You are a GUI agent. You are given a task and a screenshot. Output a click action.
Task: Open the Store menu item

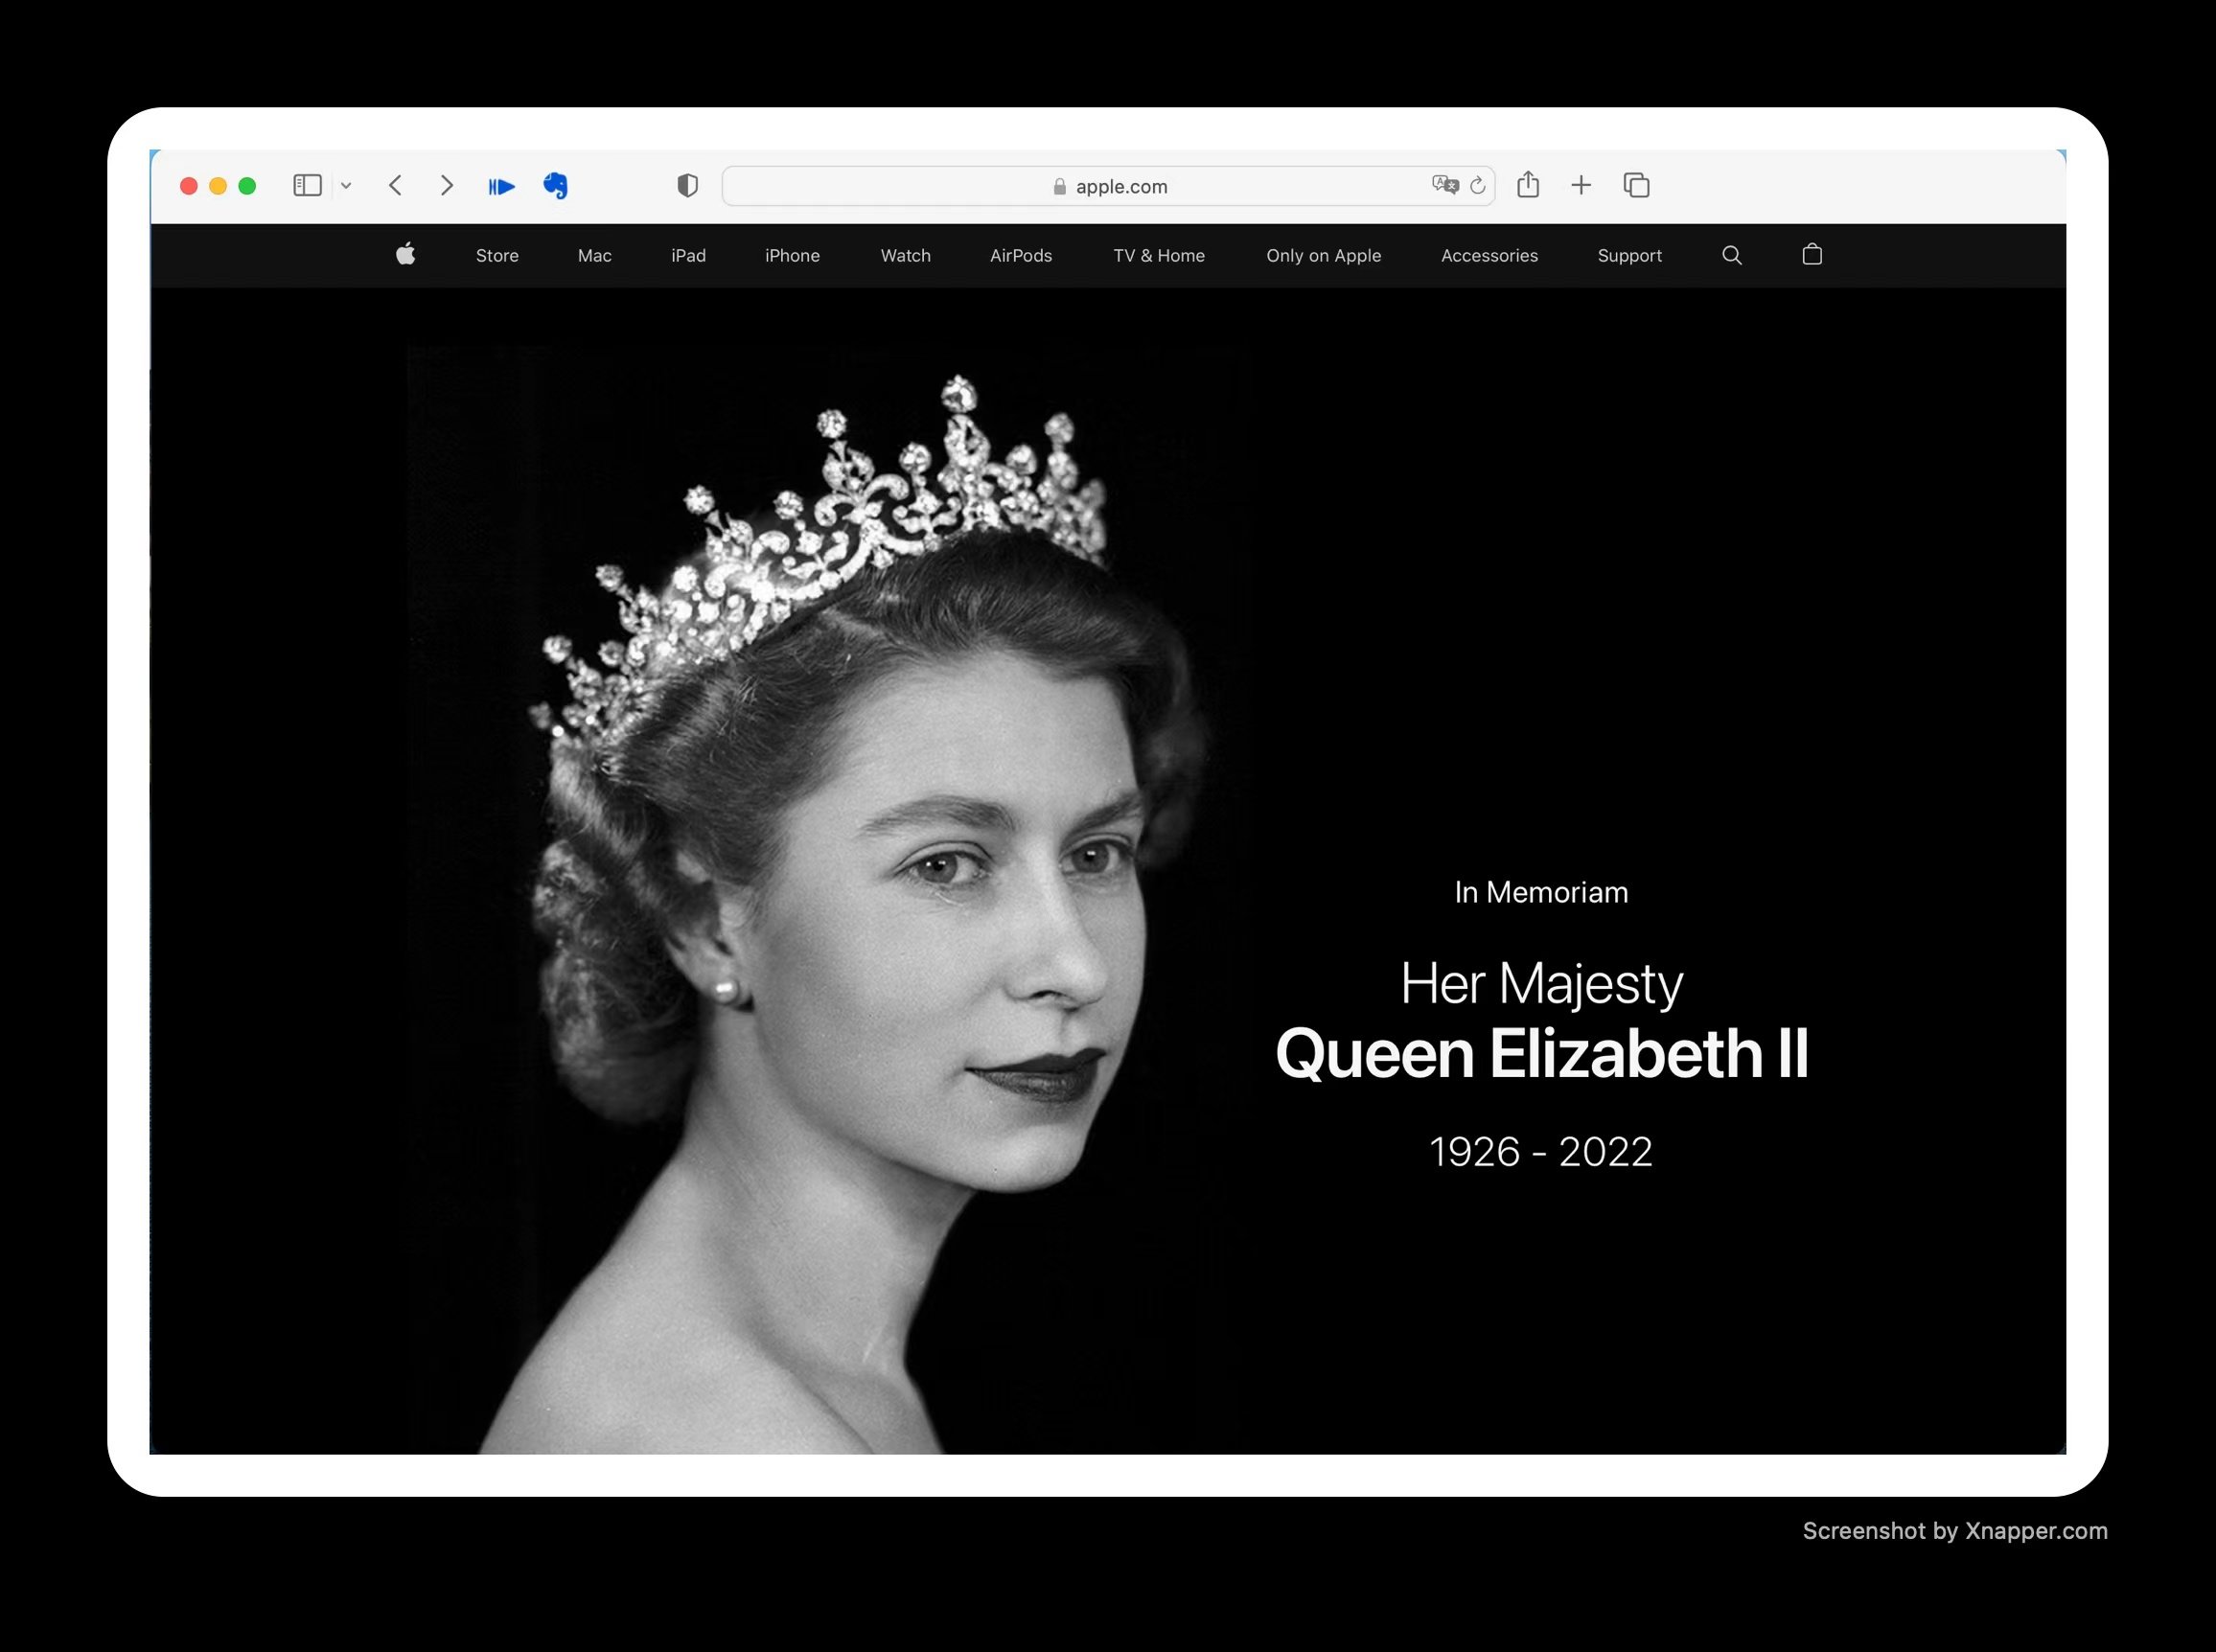[497, 255]
